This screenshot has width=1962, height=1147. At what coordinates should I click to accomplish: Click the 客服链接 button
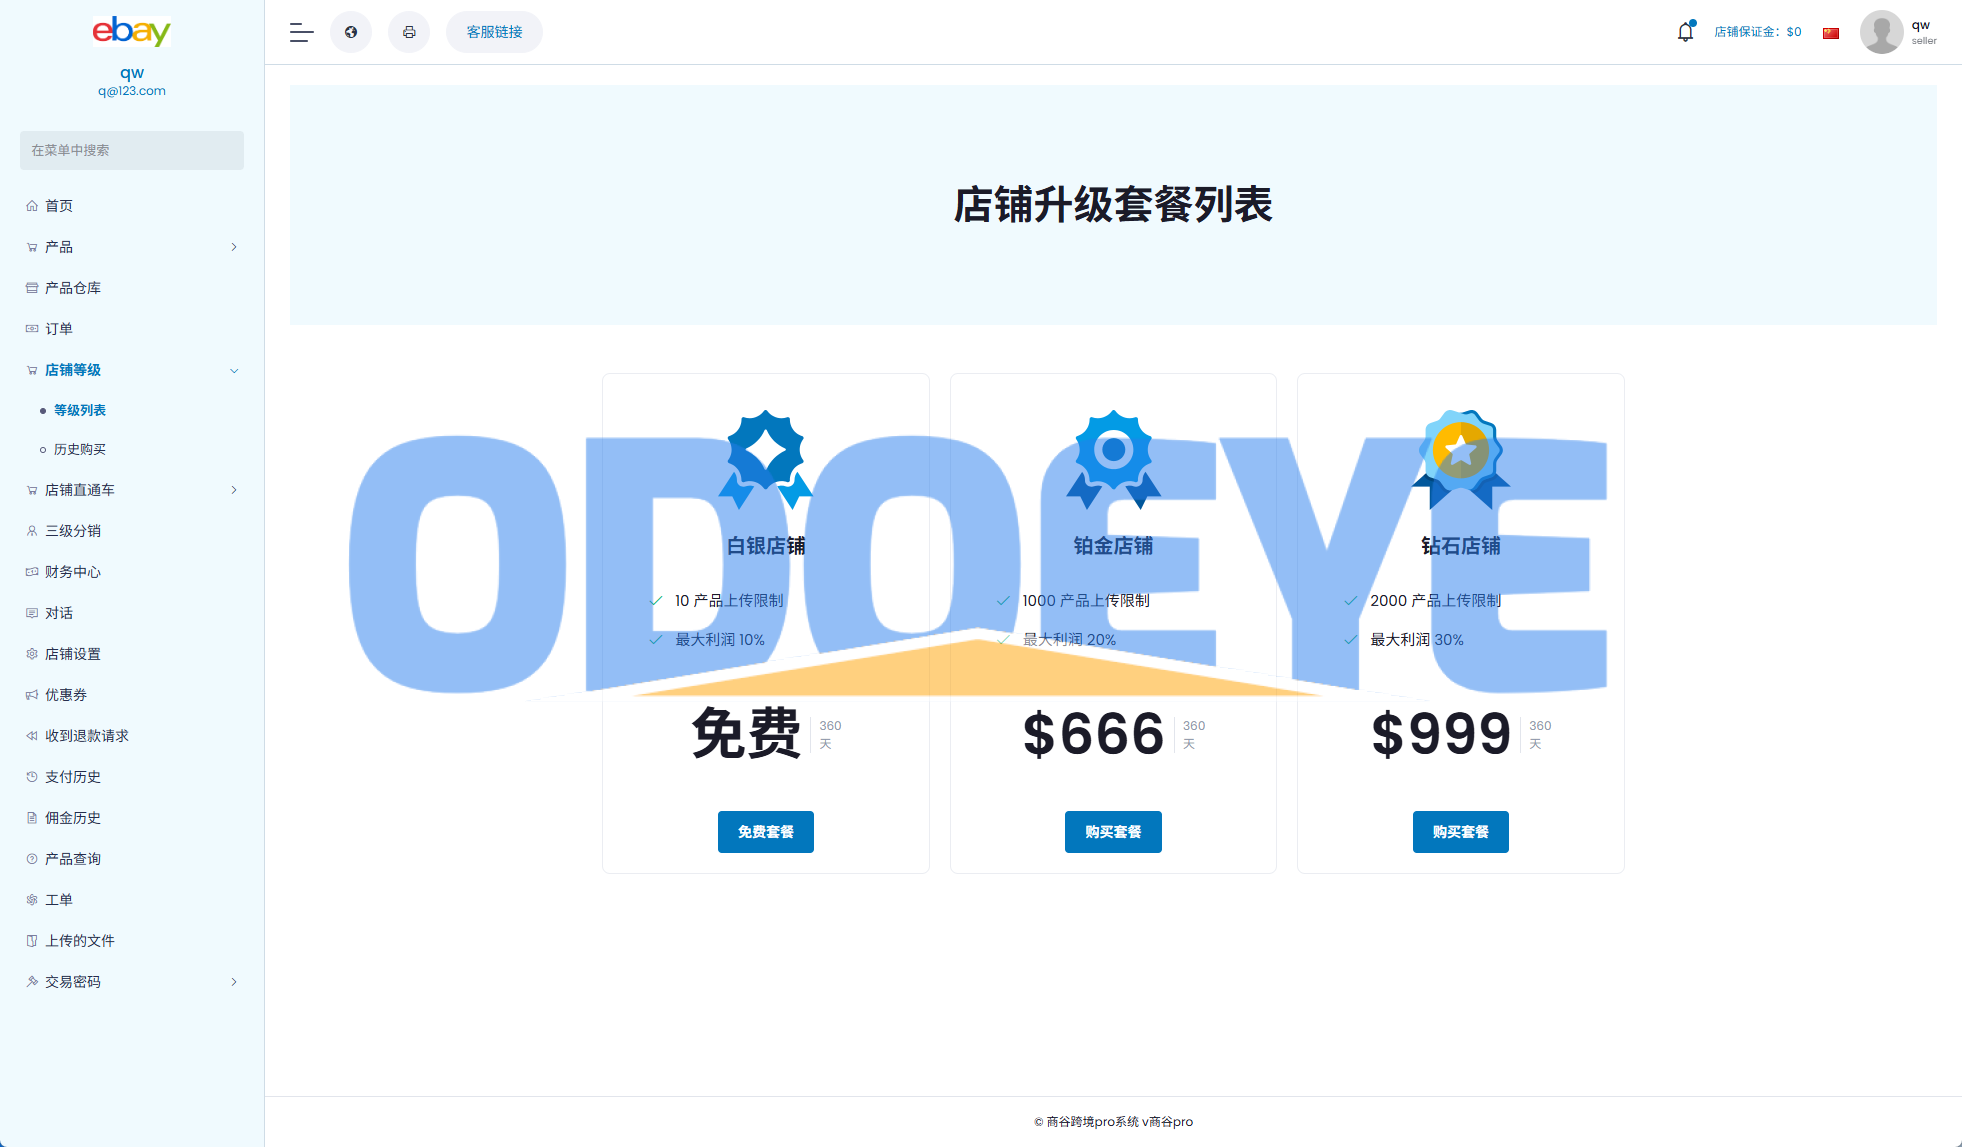(494, 32)
